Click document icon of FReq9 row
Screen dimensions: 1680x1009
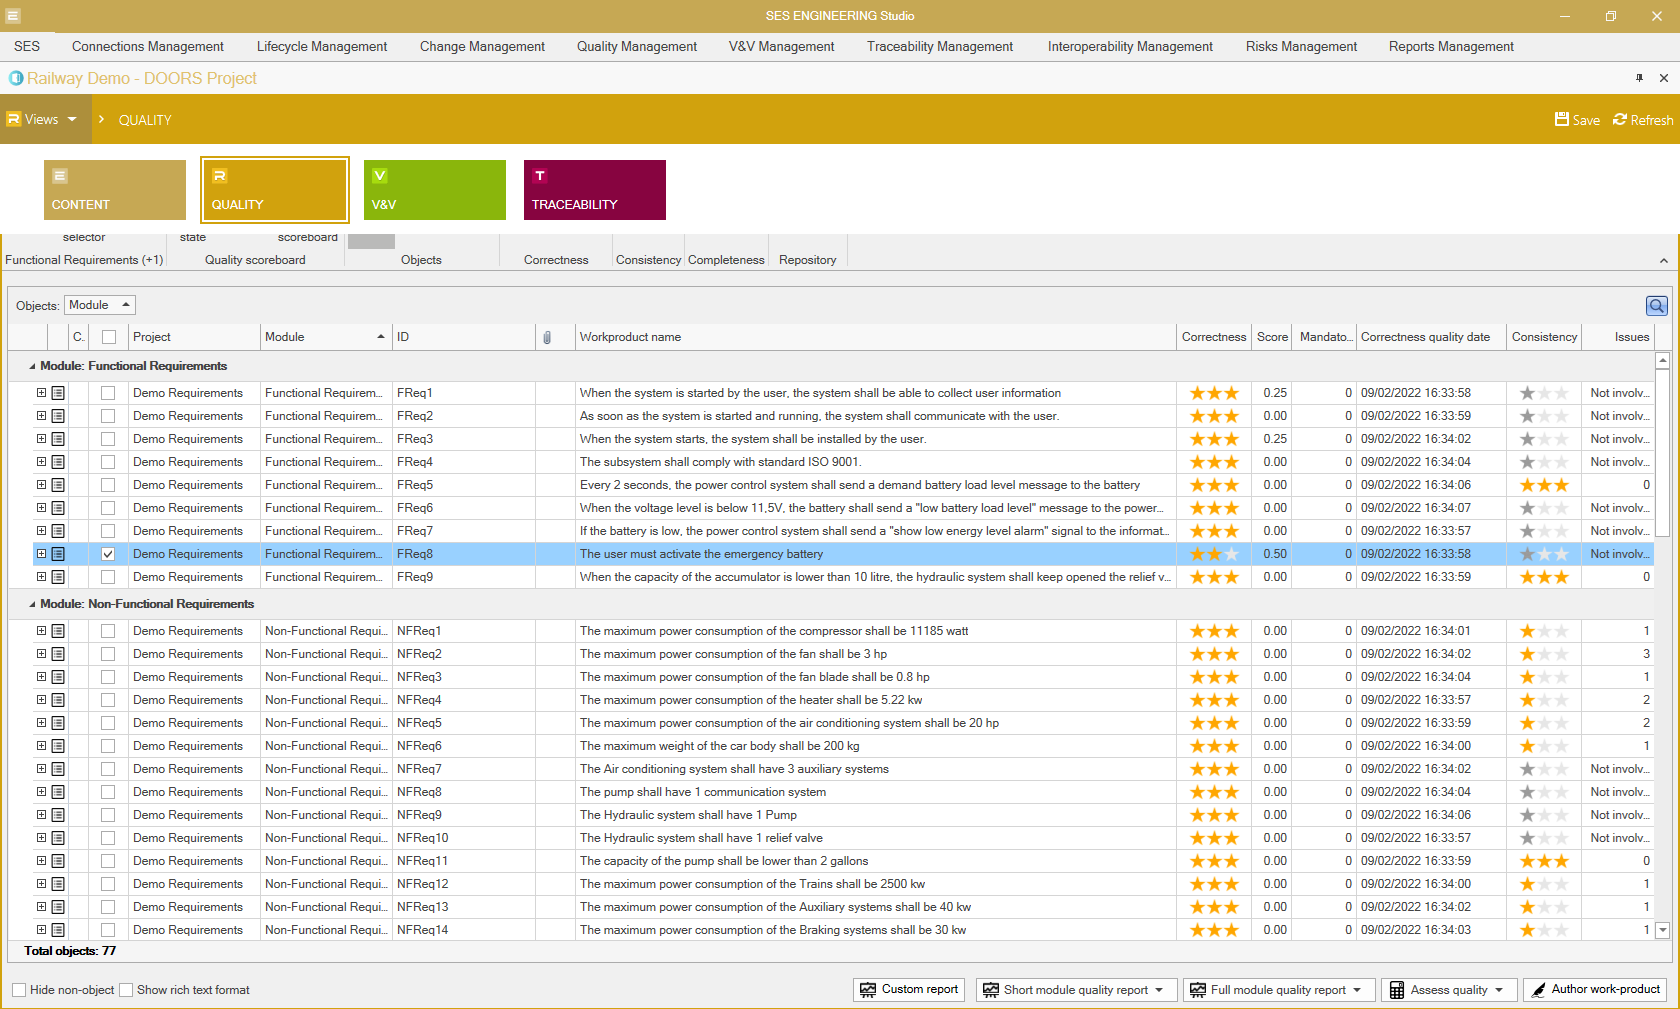pyautogui.click(x=58, y=577)
